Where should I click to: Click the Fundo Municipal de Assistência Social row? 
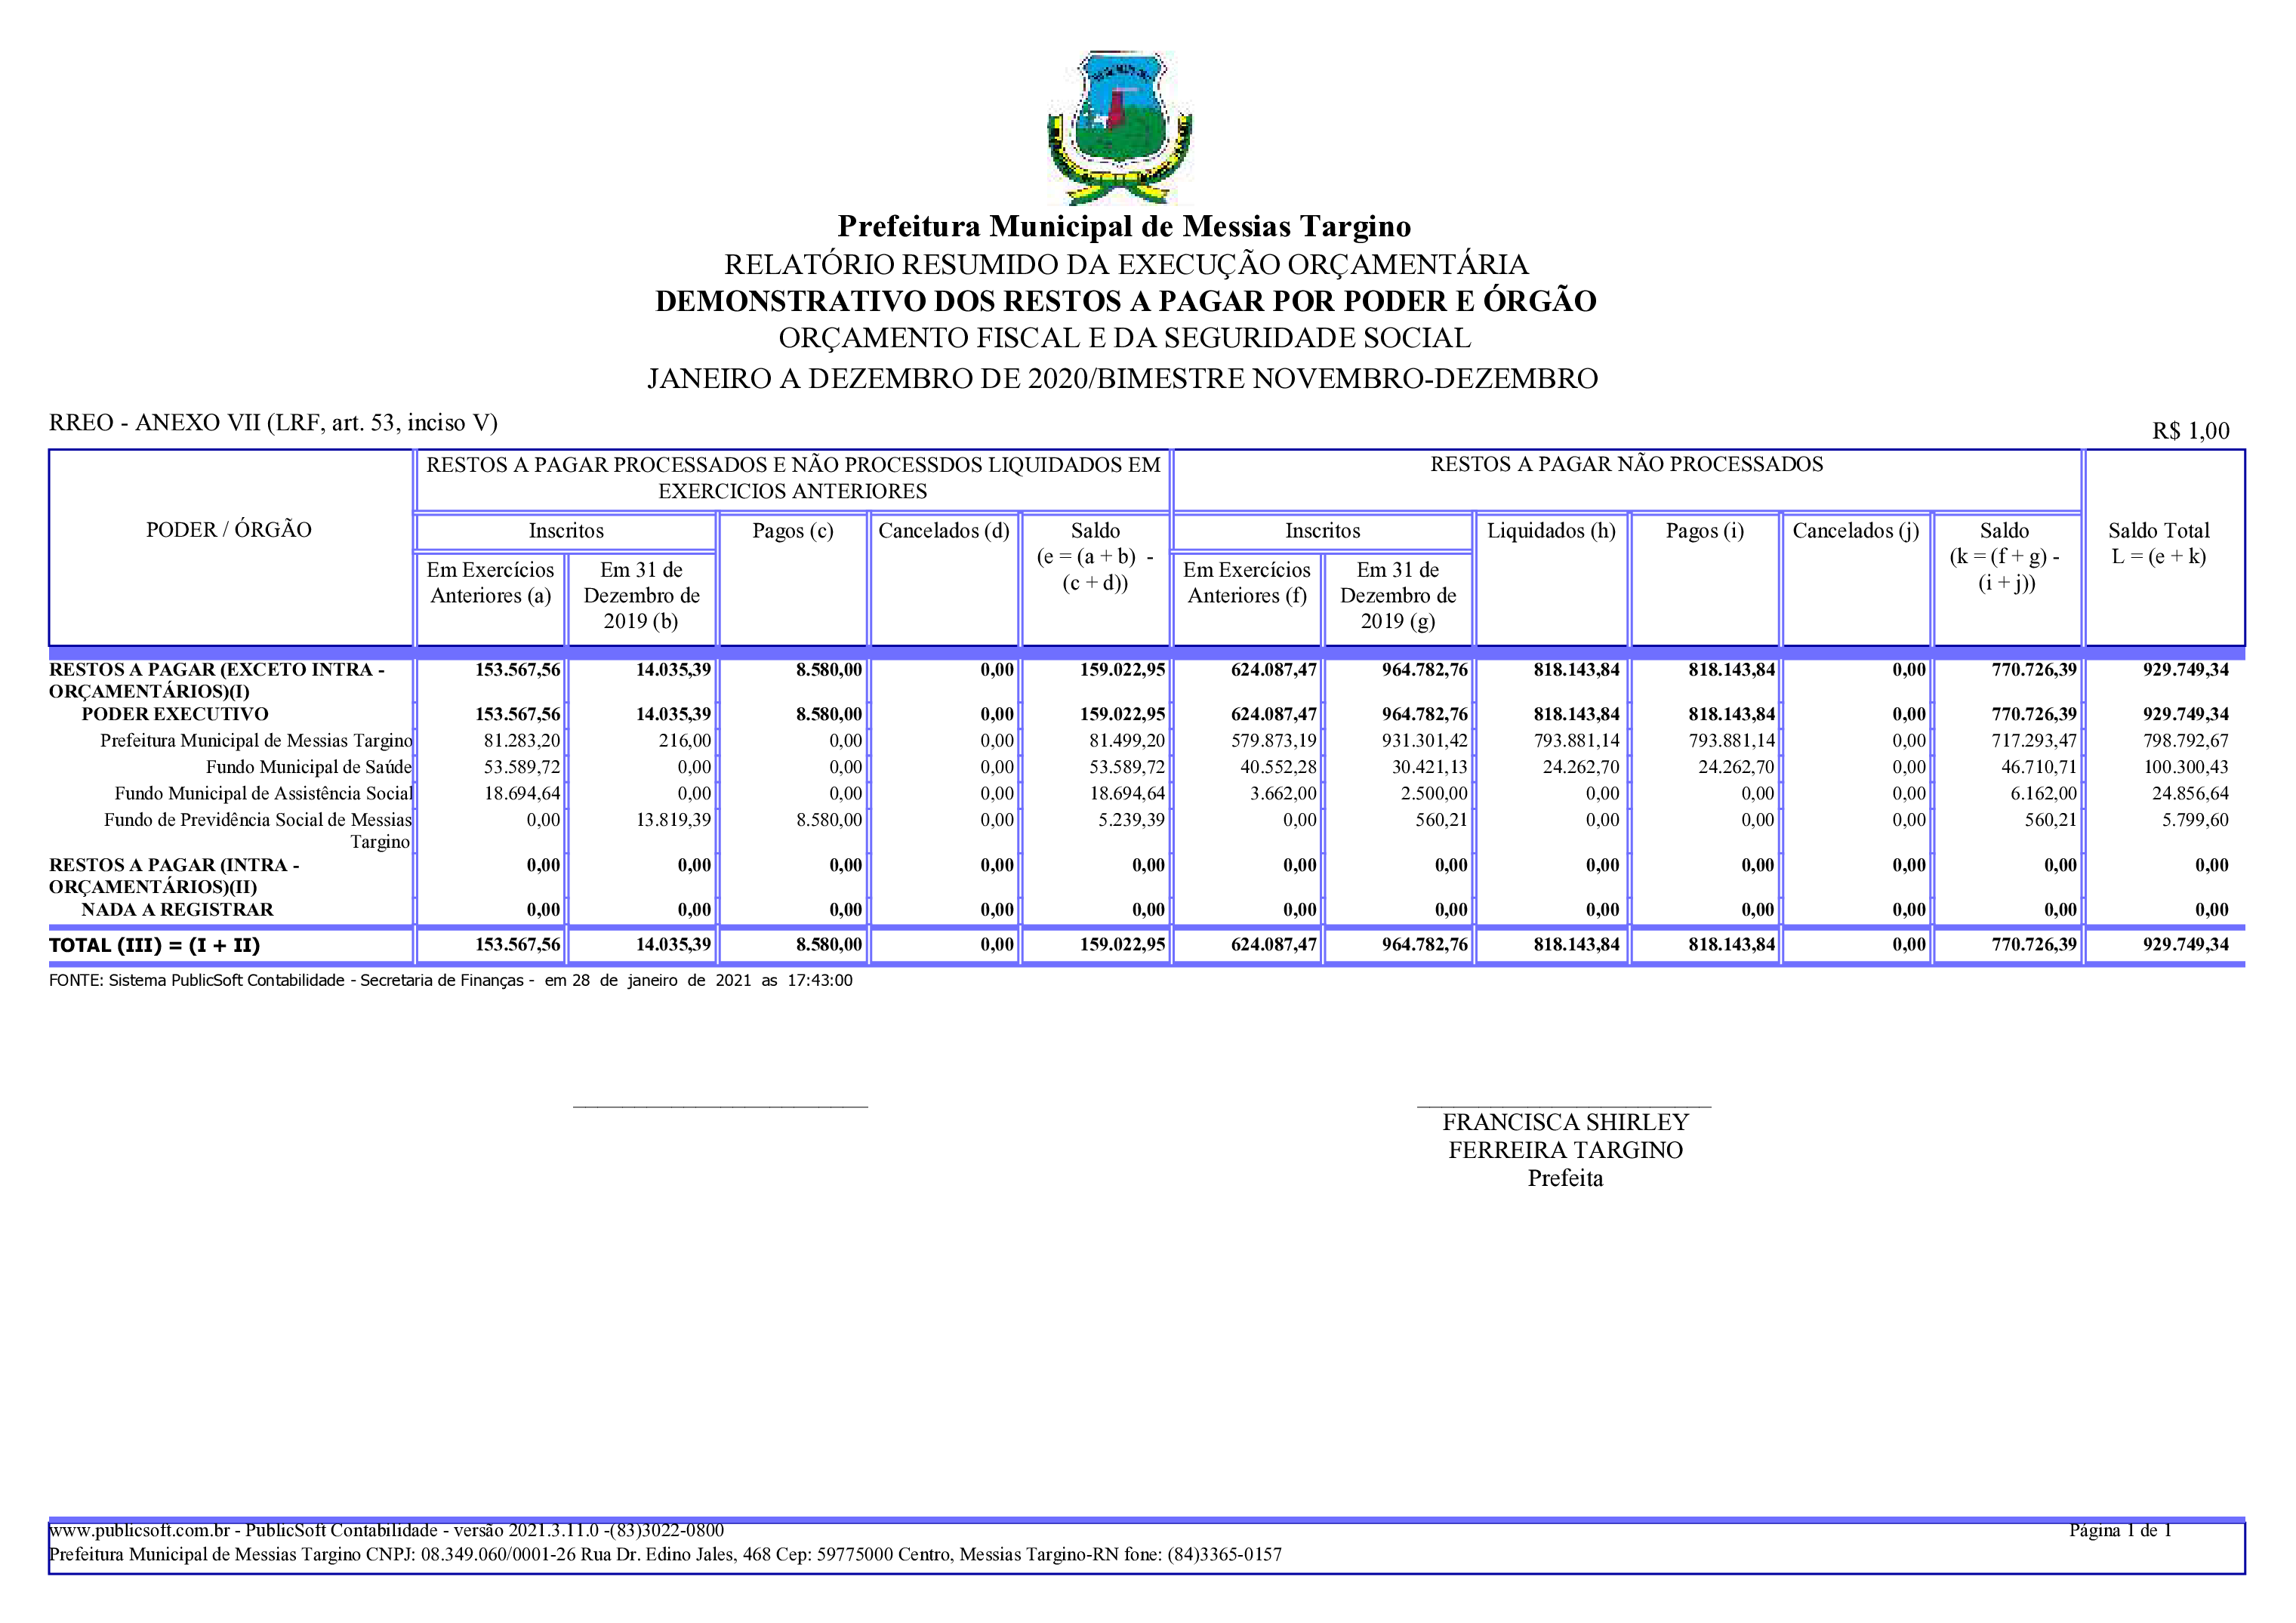(263, 793)
